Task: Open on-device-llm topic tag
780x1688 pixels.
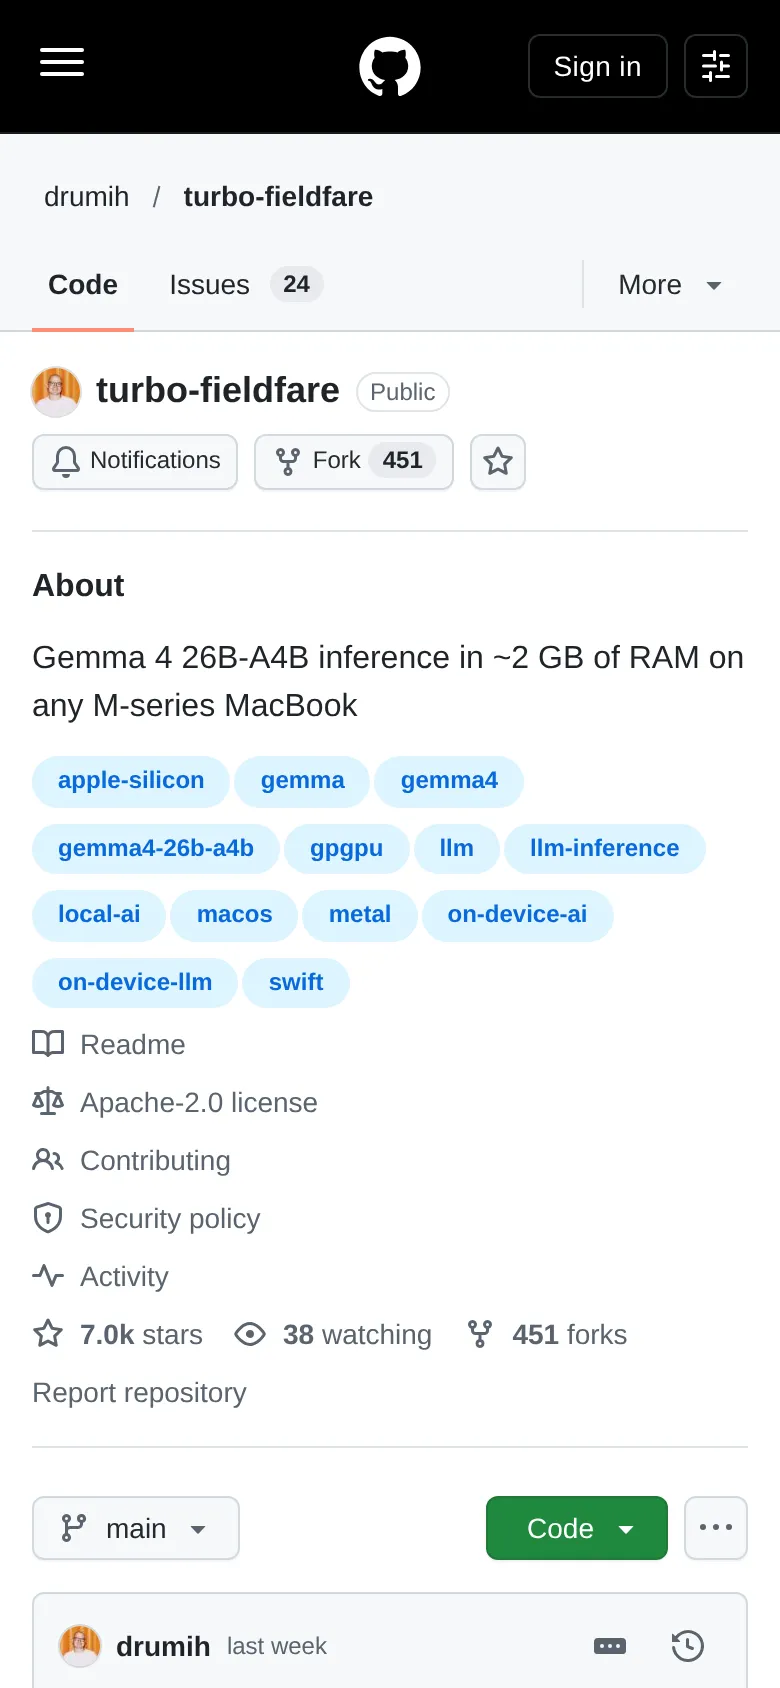Action: (135, 983)
